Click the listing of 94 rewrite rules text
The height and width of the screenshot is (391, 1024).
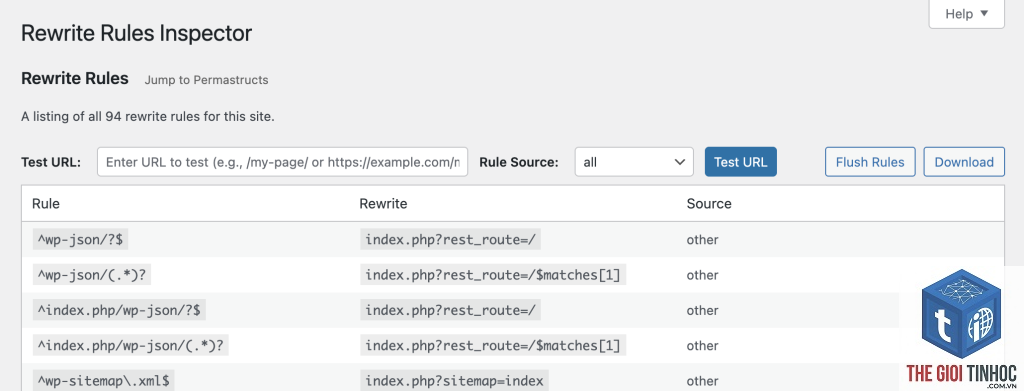(148, 117)
